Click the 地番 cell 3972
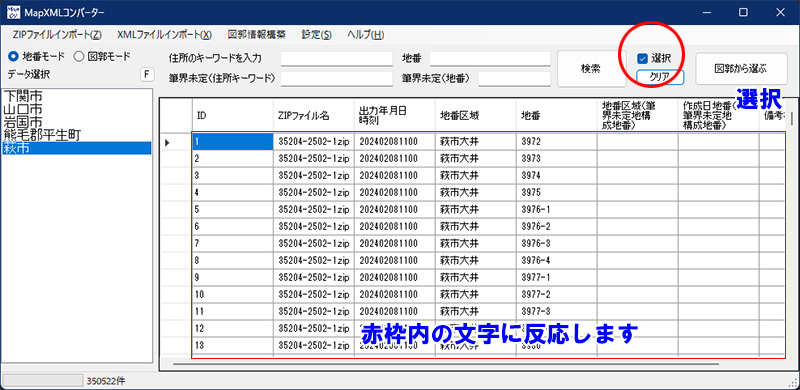800x390 pixels. tap(557, 142)
